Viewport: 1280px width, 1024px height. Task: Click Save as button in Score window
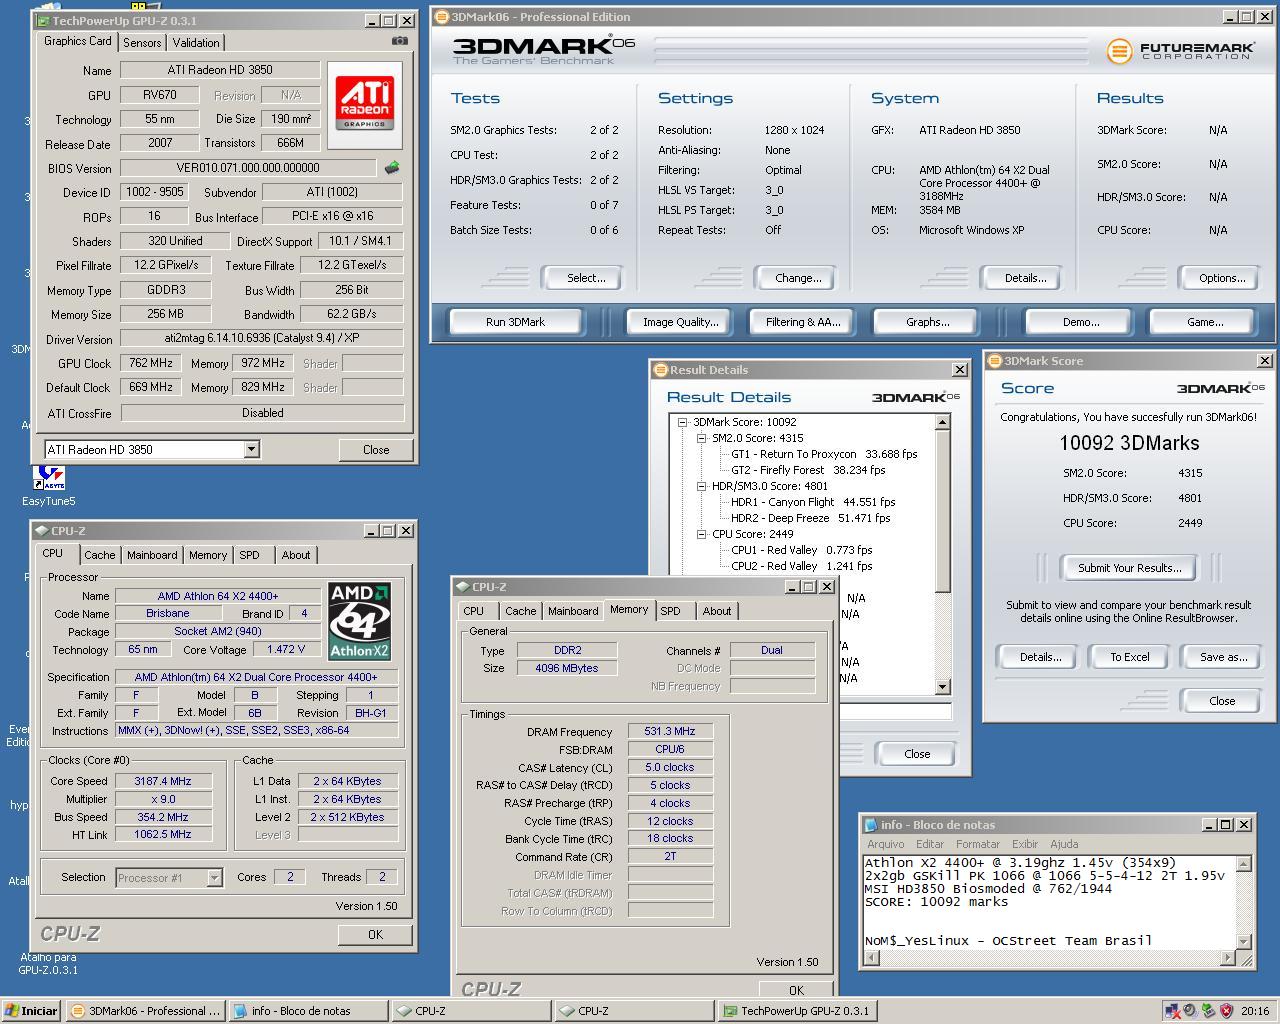point(1223,657)
